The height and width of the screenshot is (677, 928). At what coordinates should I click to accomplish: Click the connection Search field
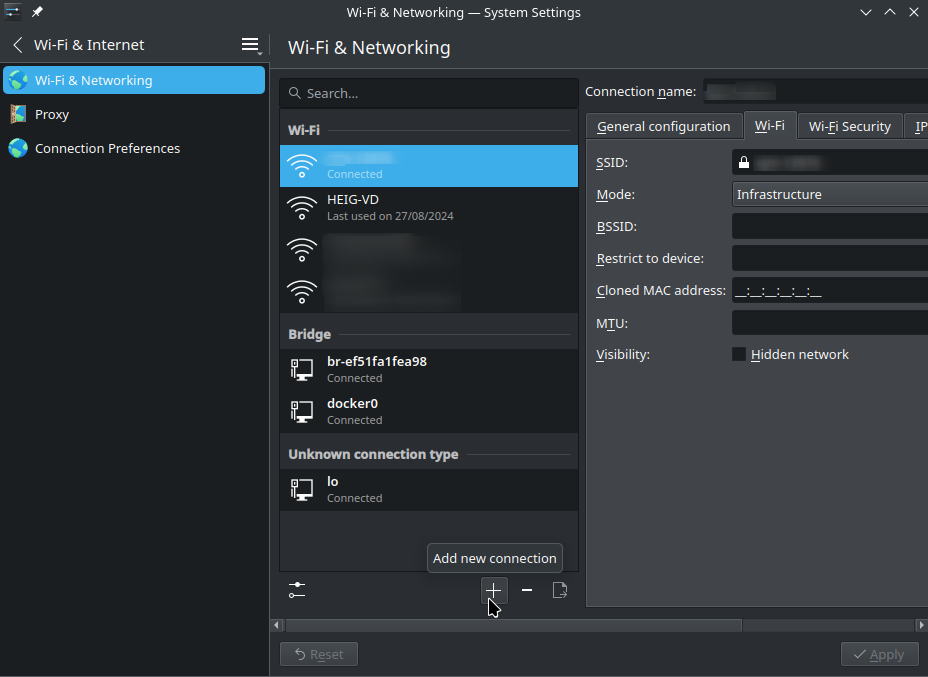[x=430, y=93]
